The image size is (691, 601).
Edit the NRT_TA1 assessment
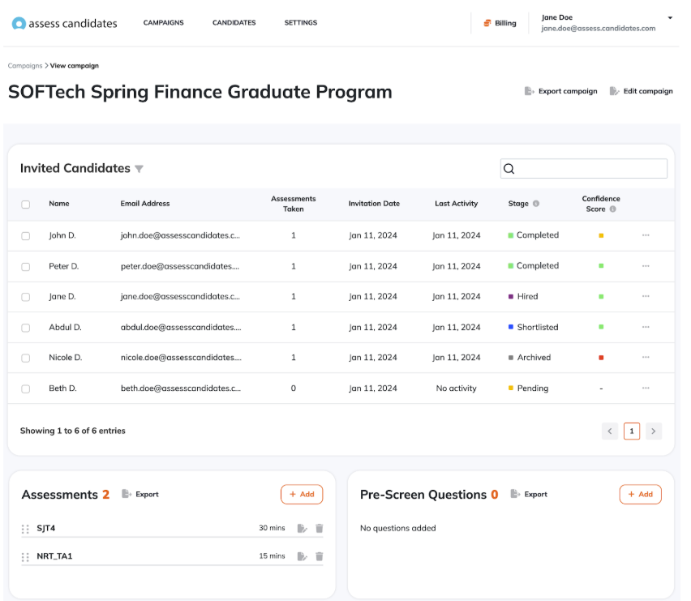302,556
